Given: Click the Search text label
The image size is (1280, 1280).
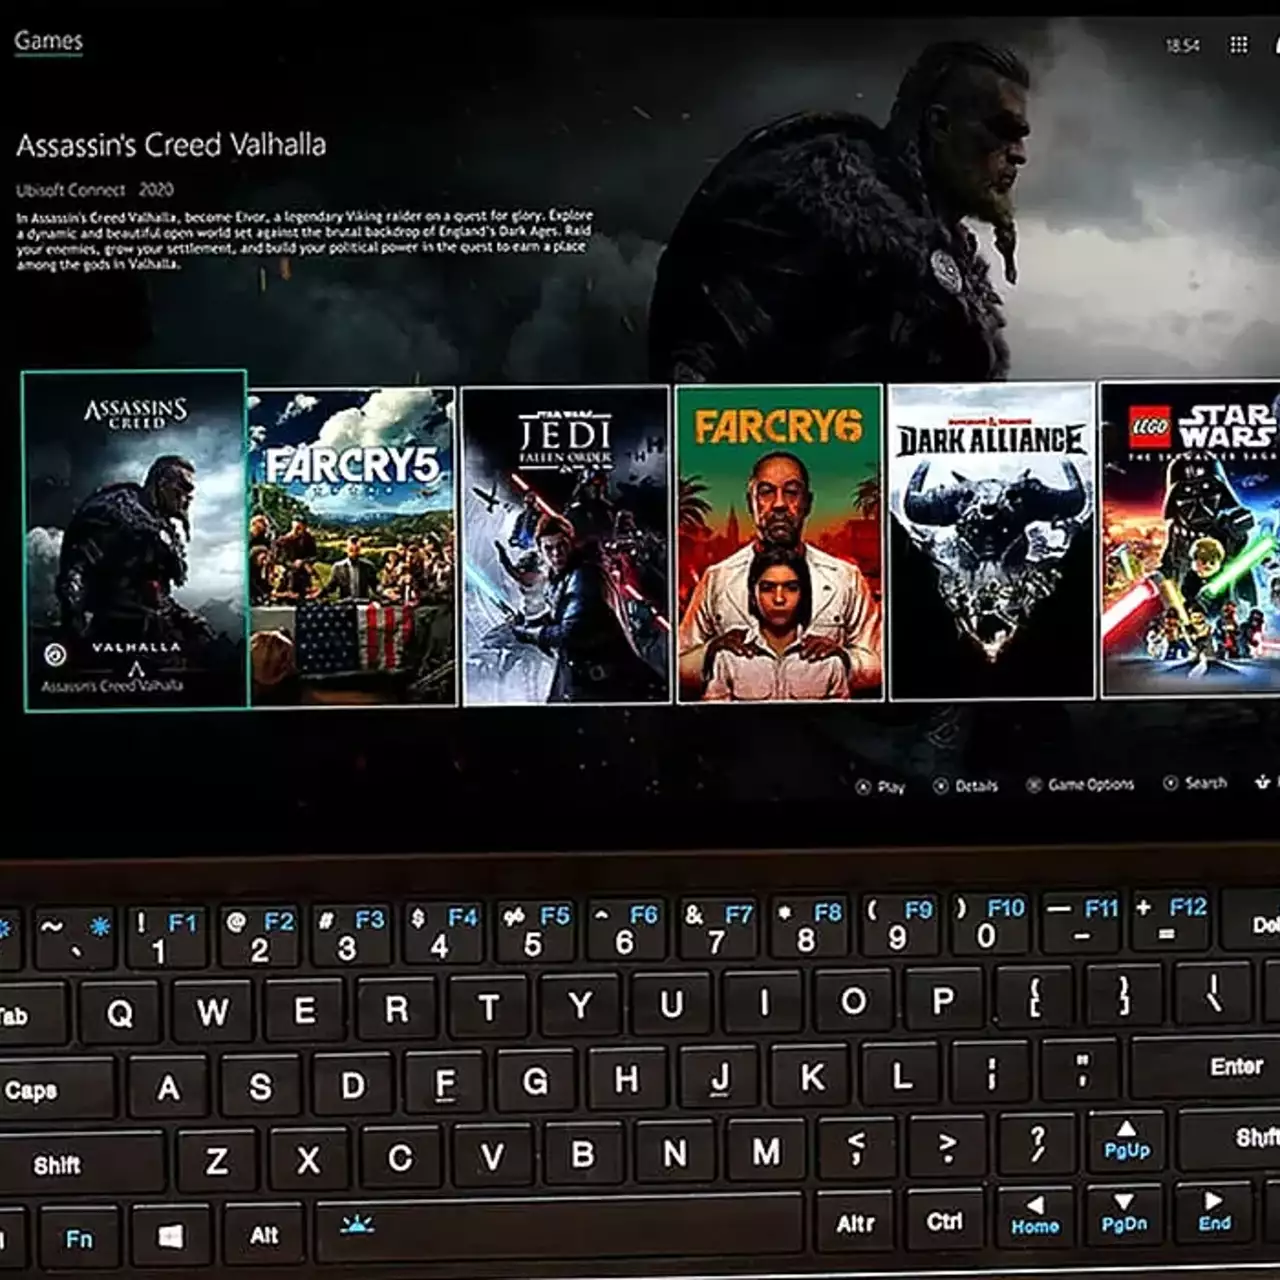Looking at the screenshot, I should [1205, 783].
